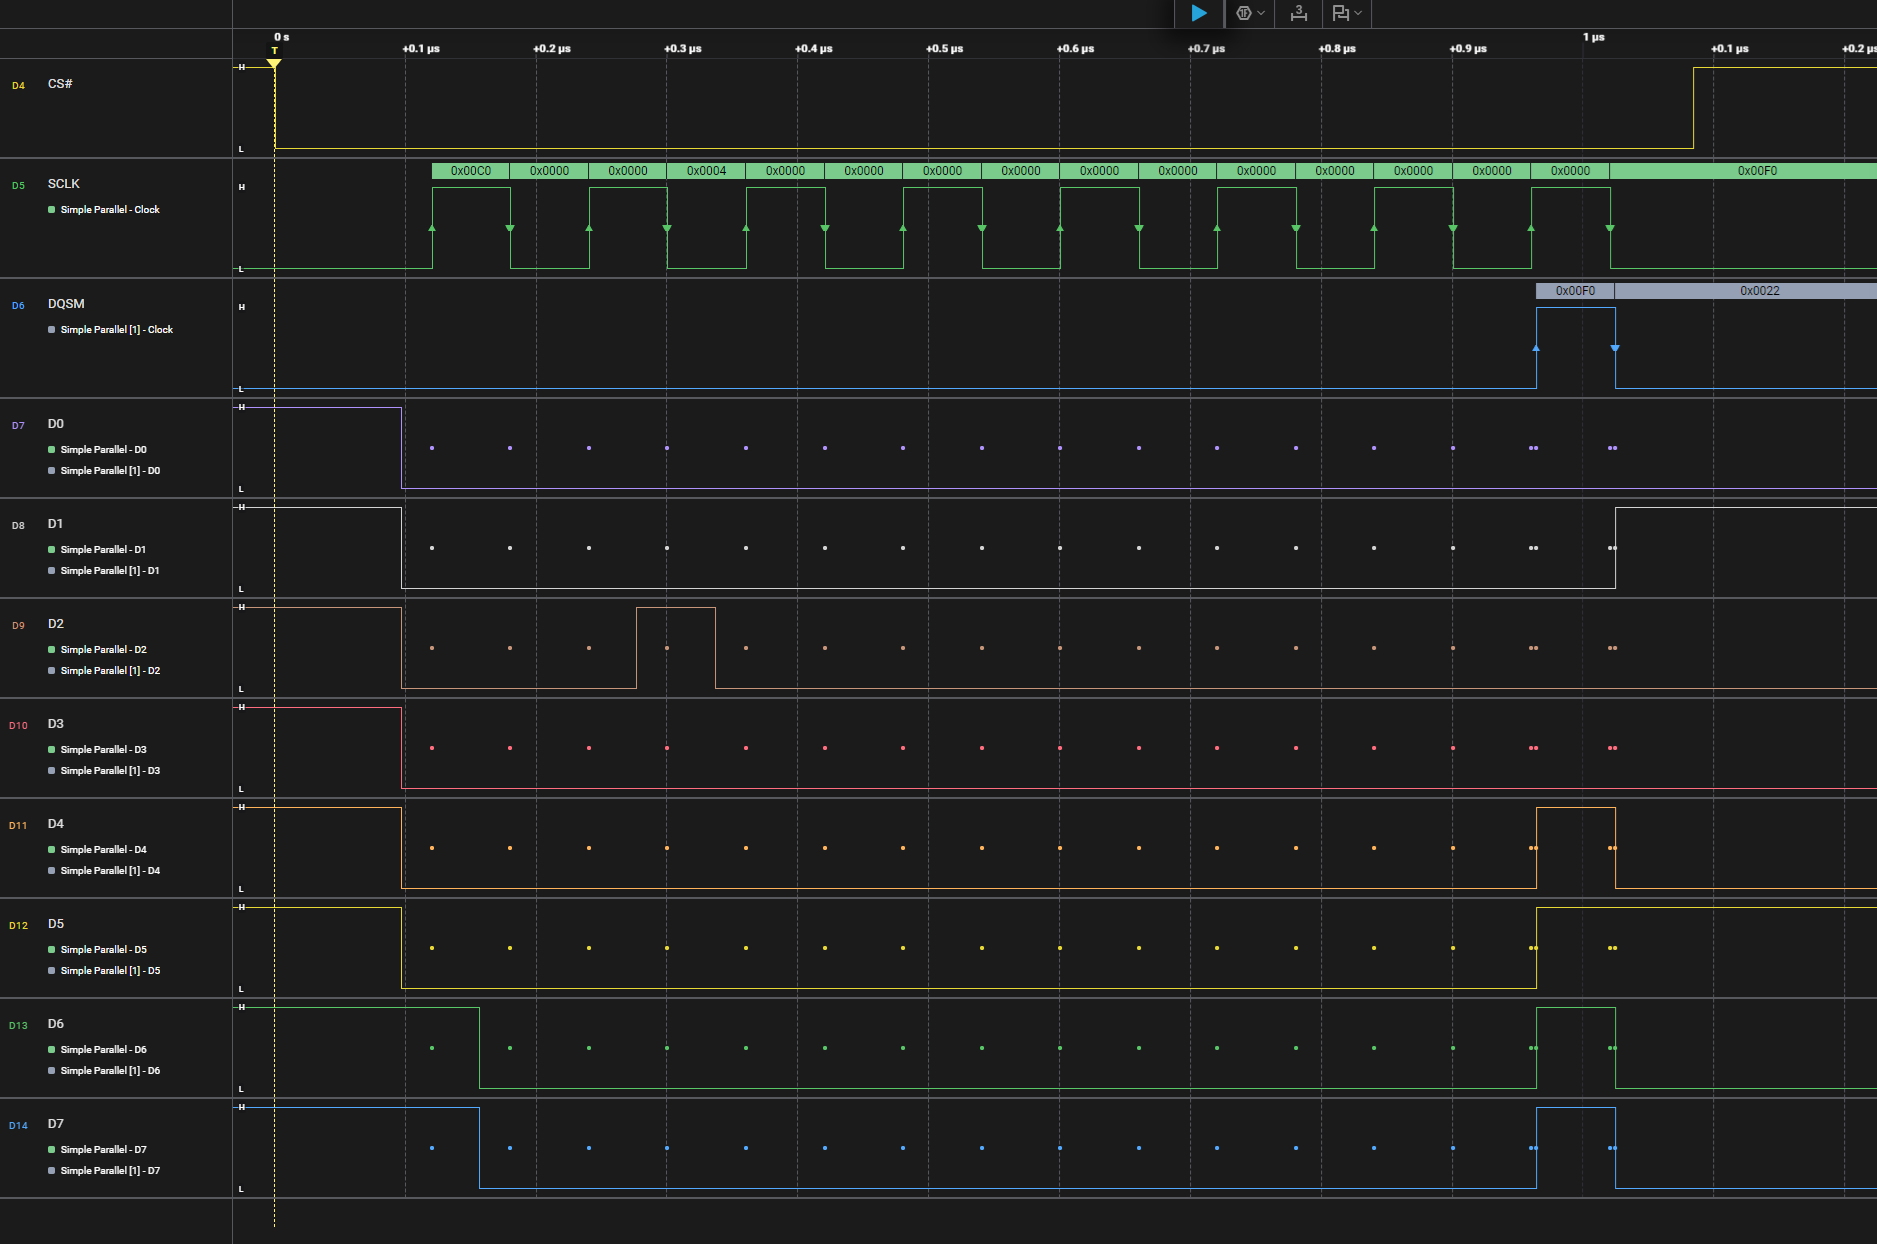Click the CS# channel label
The width and height of the screenshot is (1877, 1244).
coord(60,84)
